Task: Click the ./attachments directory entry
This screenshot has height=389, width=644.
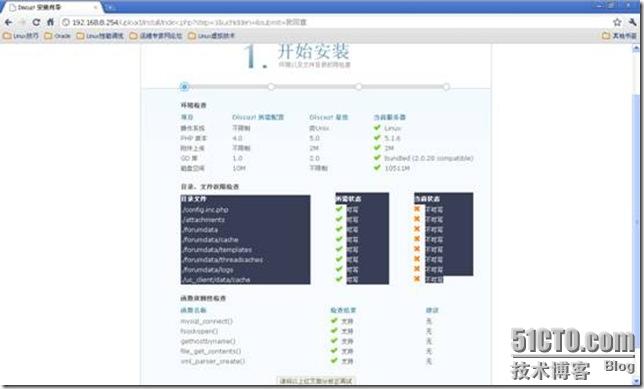Action: pyautogui.click(x=203, y=220)
